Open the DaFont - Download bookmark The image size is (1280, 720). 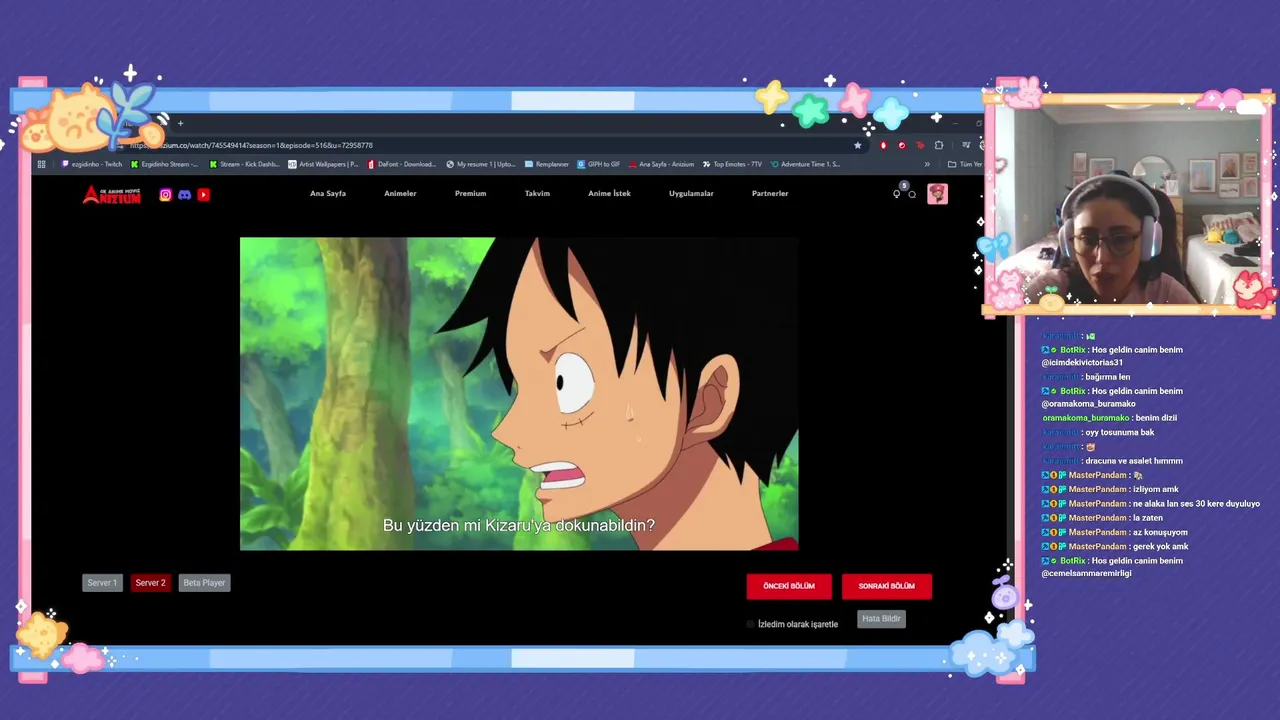click(x=402, y=164)
